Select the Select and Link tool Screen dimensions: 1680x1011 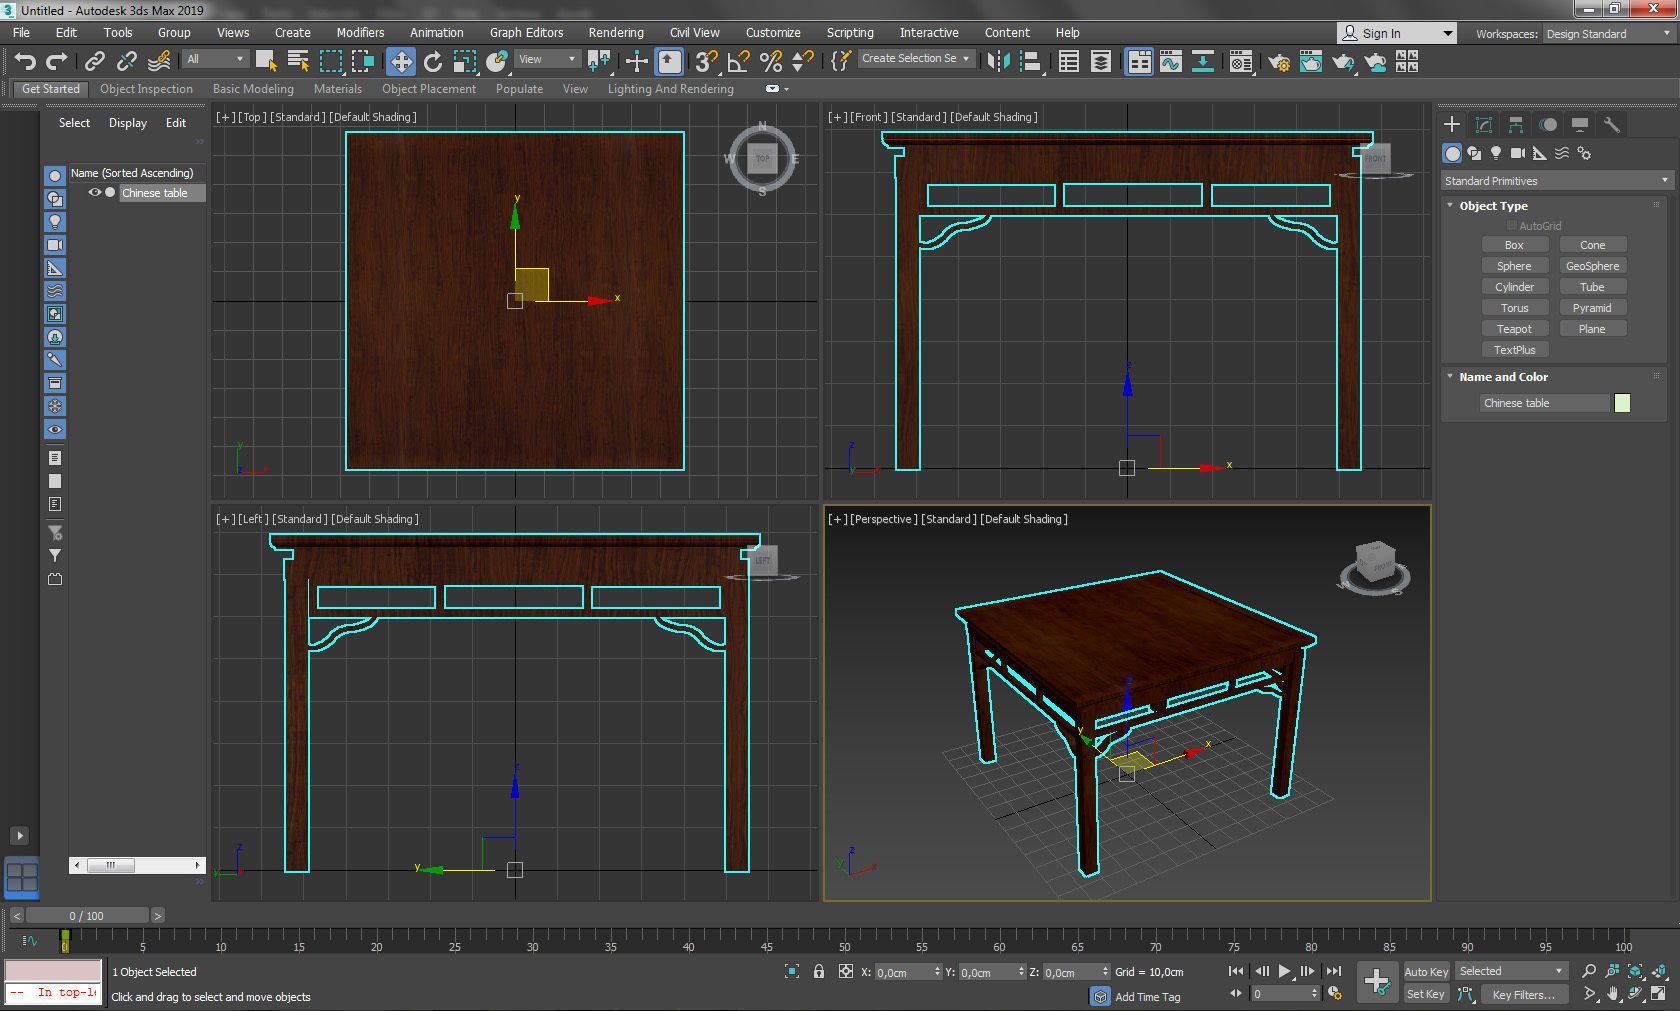point(94,62)
